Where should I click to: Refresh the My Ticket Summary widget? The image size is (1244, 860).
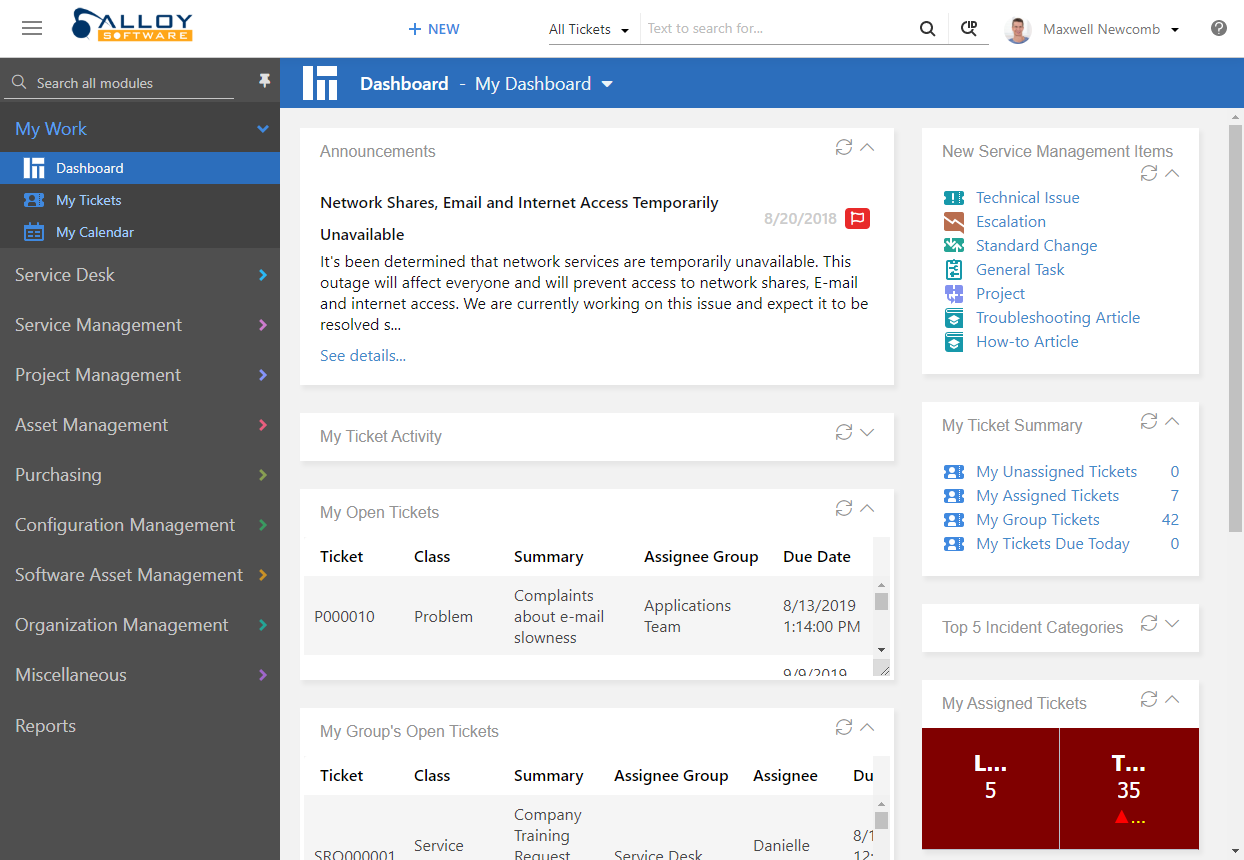(x=1149, y=421)
